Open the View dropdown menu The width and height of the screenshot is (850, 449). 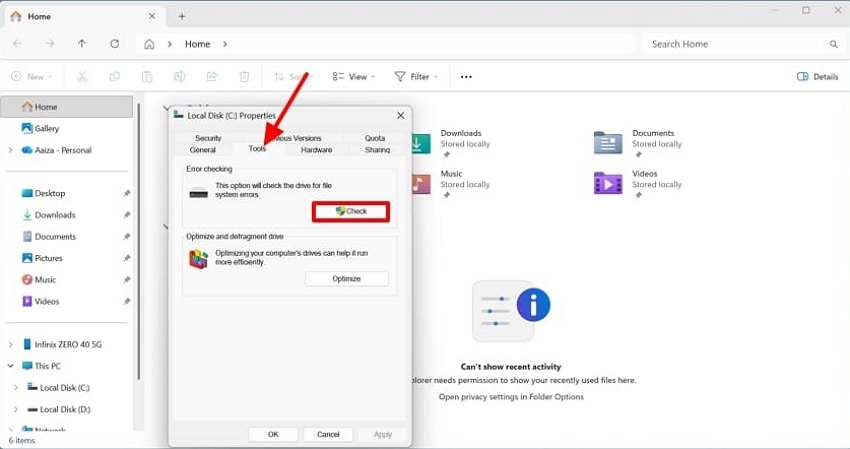tap(353, 76)
